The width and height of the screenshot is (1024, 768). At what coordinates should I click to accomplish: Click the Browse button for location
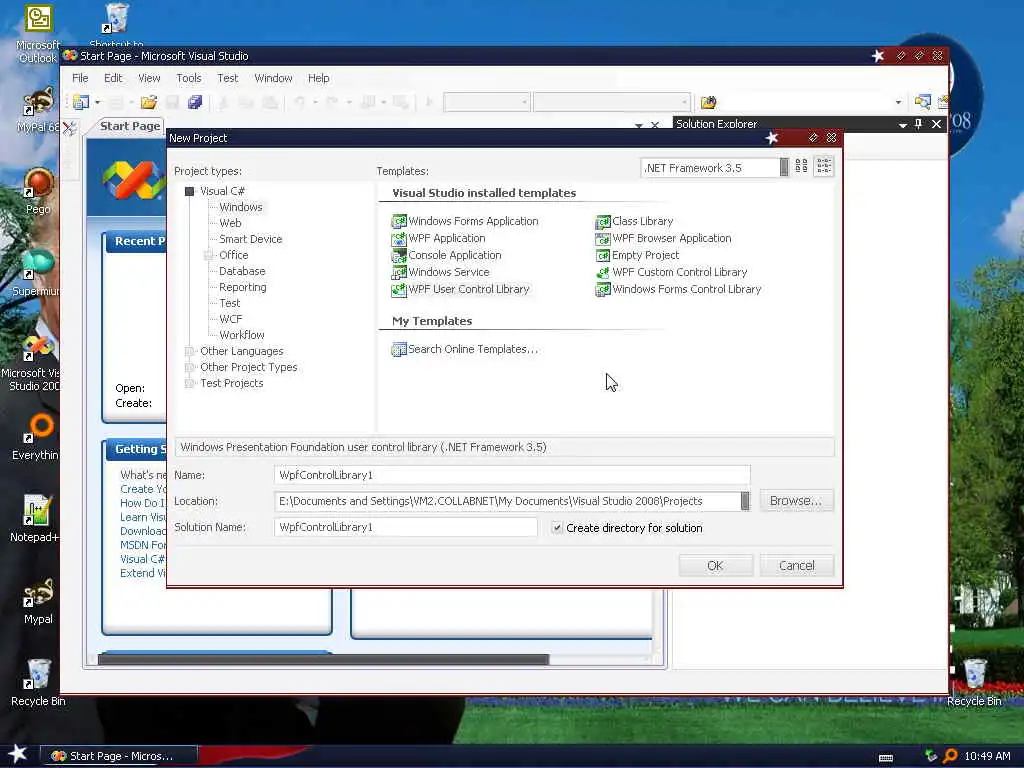click(796, 501)
